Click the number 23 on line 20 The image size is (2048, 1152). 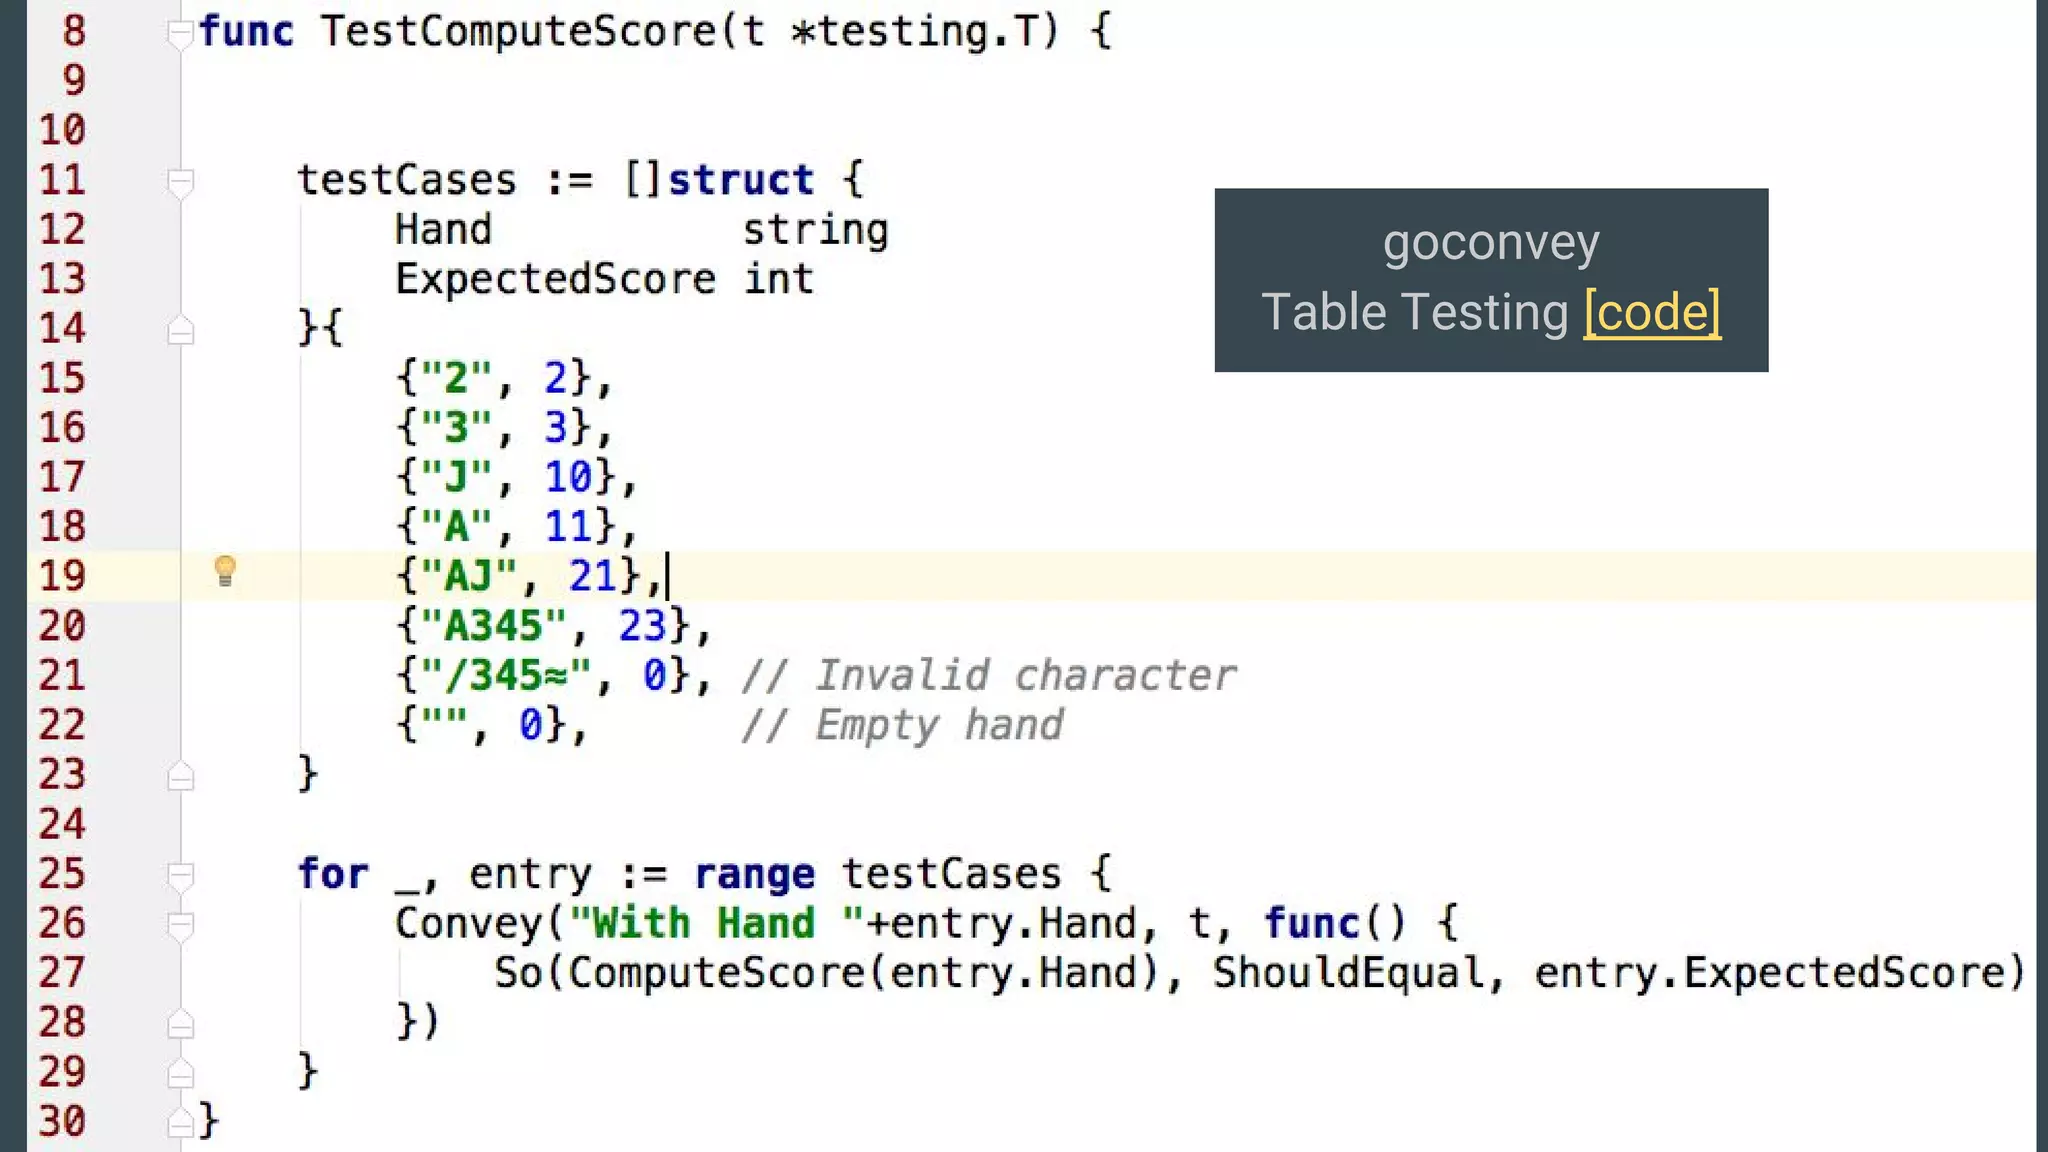pos(641,626)
